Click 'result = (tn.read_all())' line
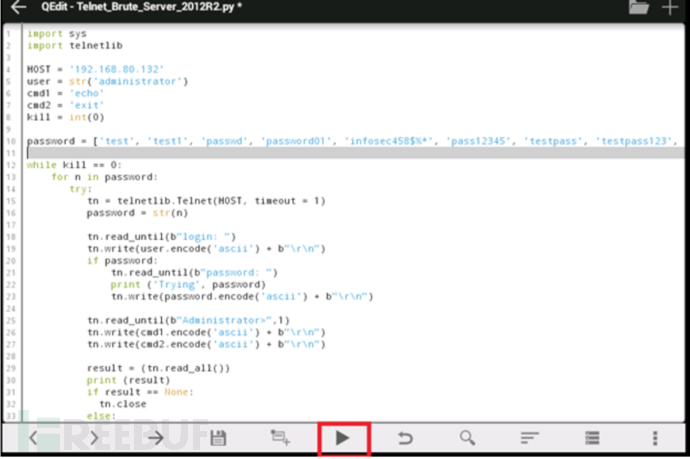690x459 pixels. tap(158, 368)
